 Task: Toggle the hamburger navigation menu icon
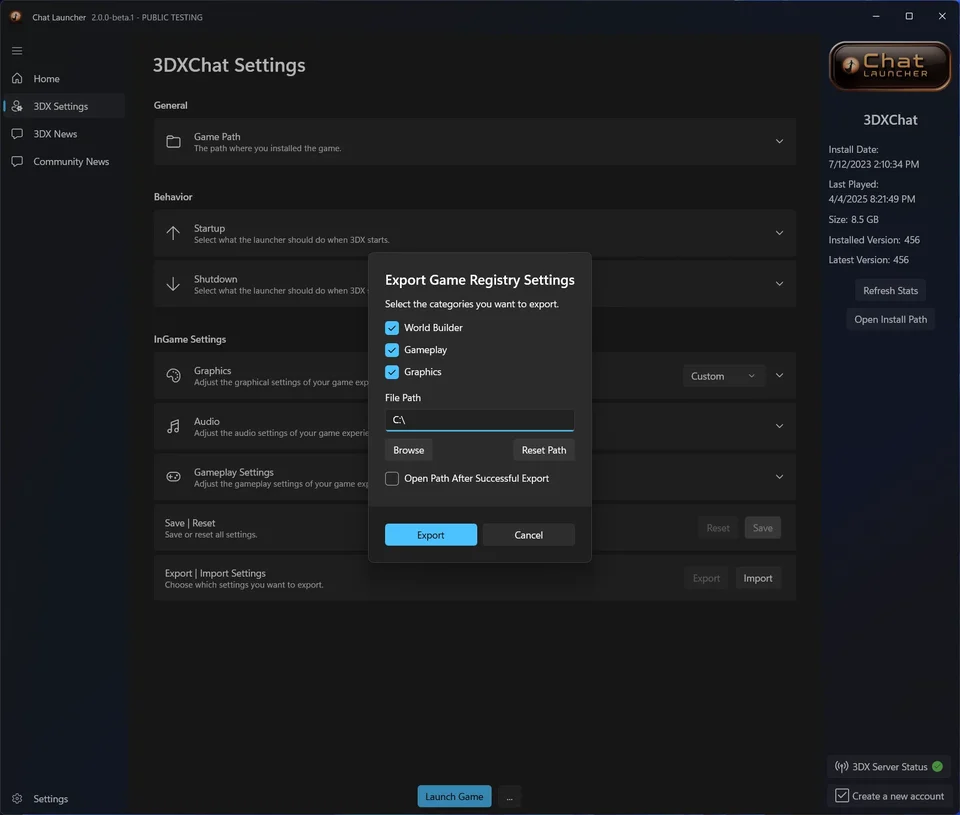tap(17, 51)
